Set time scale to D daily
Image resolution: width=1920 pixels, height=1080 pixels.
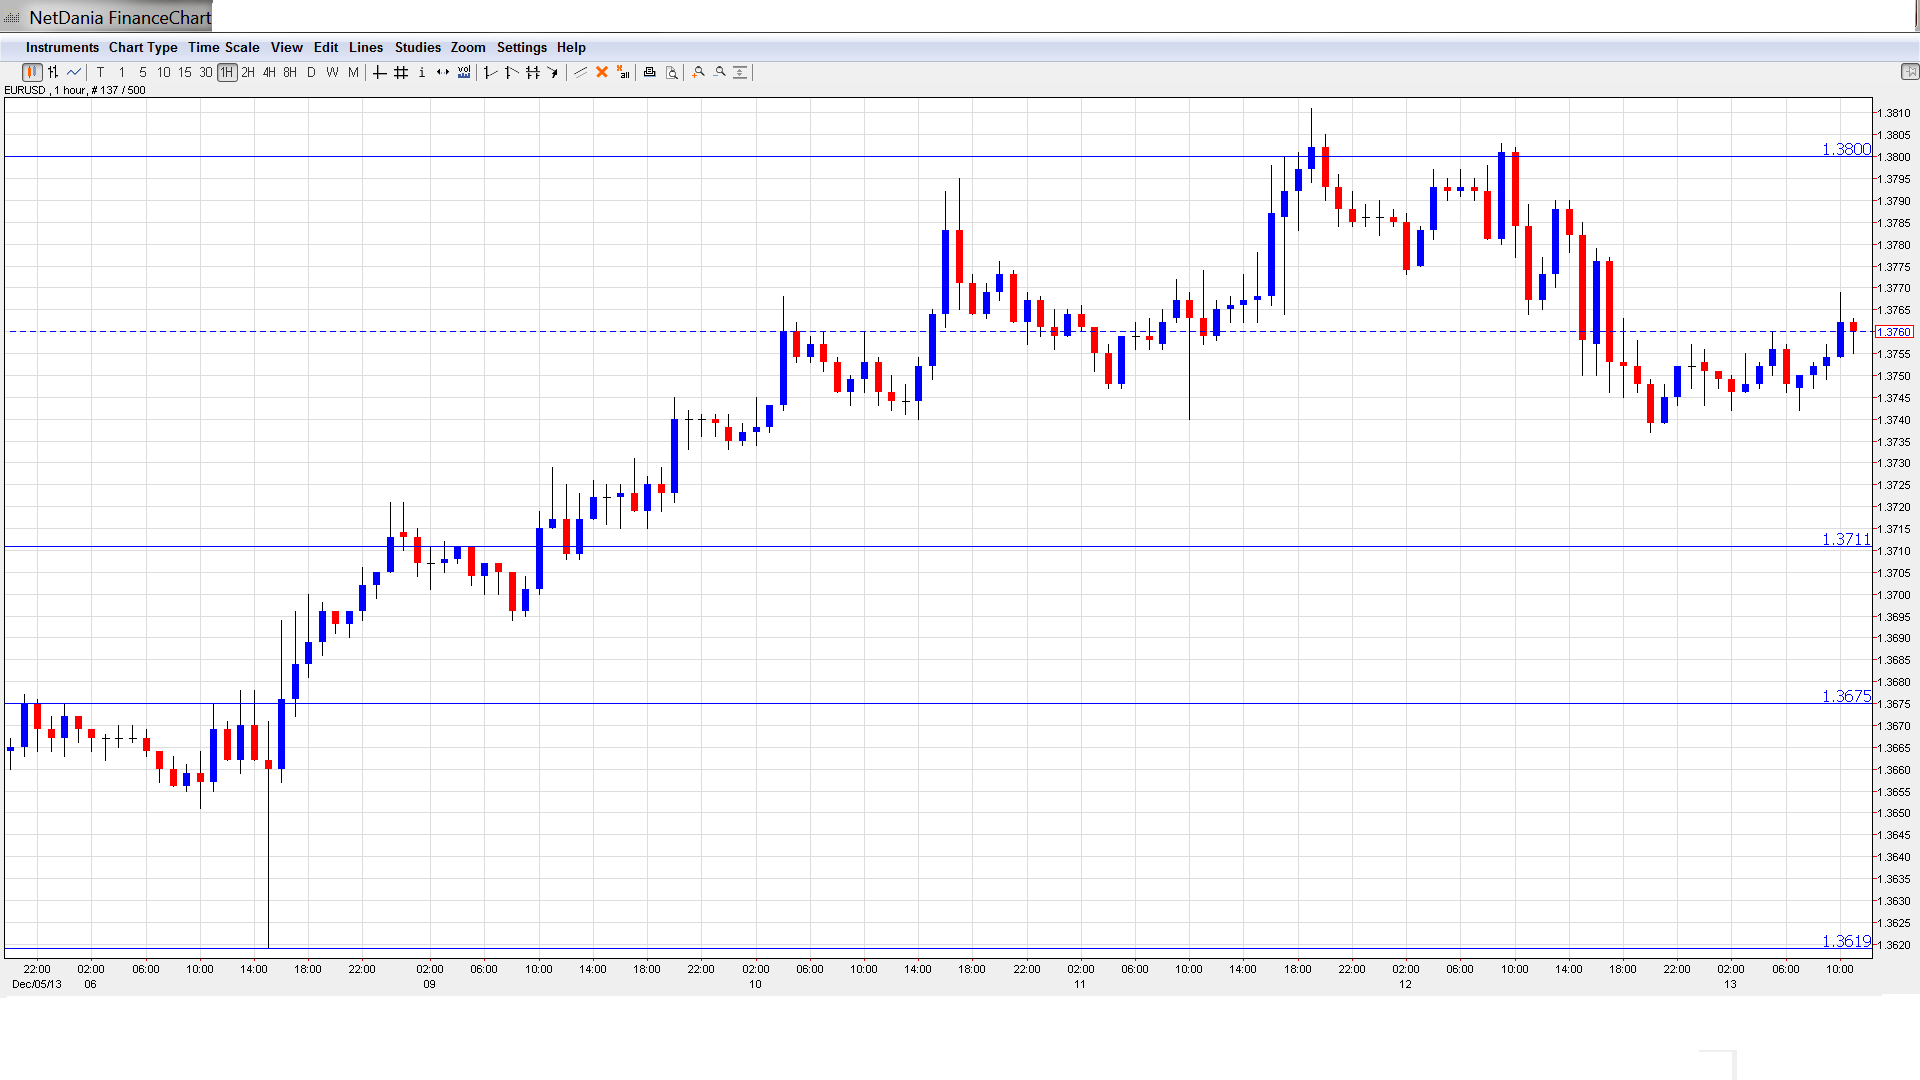click(311, 72)
